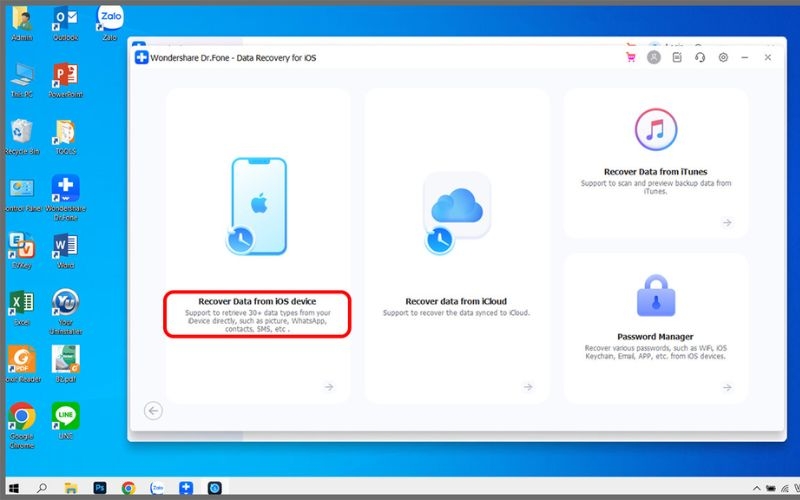Select UniKey desktop shortcut
The height and width of the screenshot is (500, 800).
(22, 251)
